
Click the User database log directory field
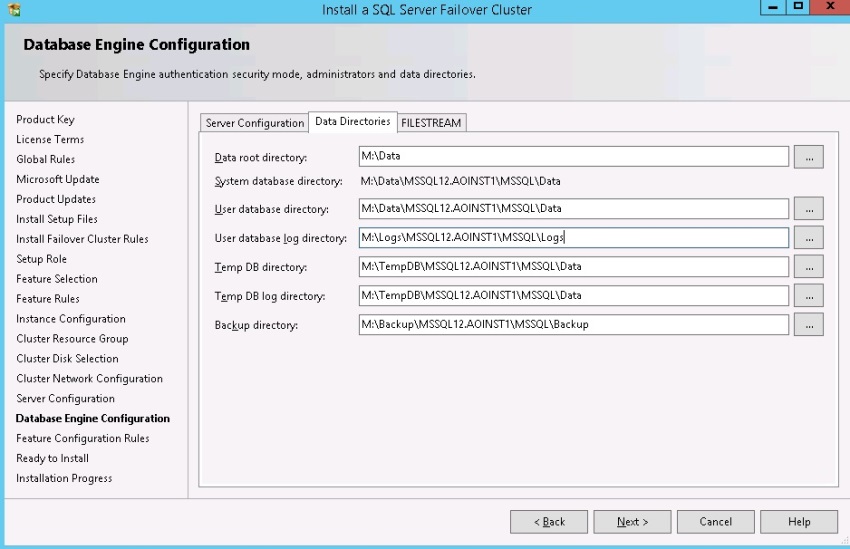pyautogui.click(x=574, y=237)
